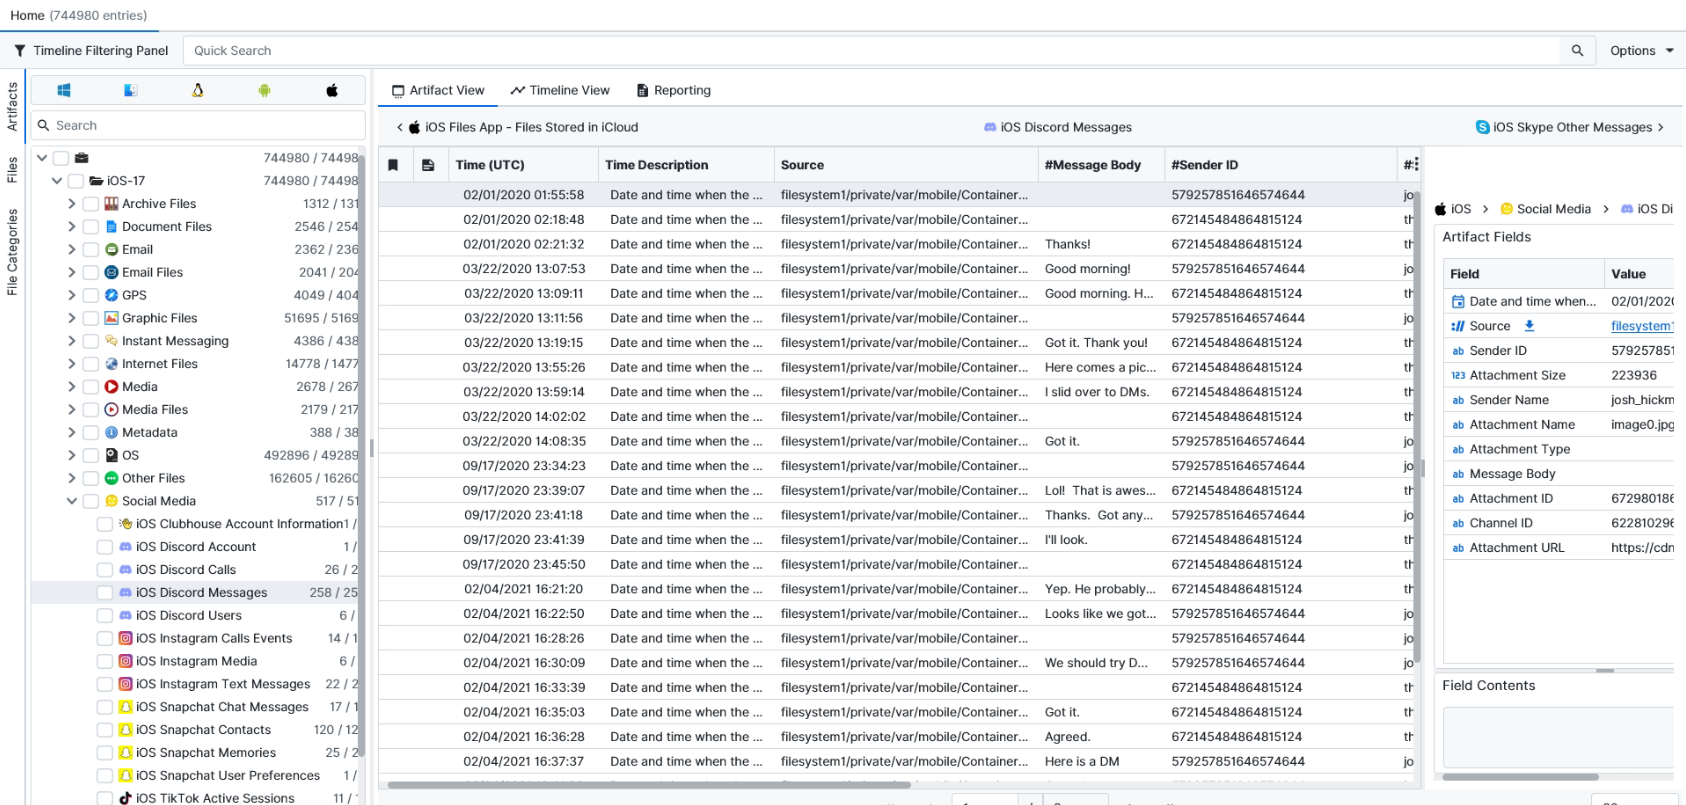1686x805 pixels.
Task: Check the Email Files checkbox
Action: tap(91, 272)
